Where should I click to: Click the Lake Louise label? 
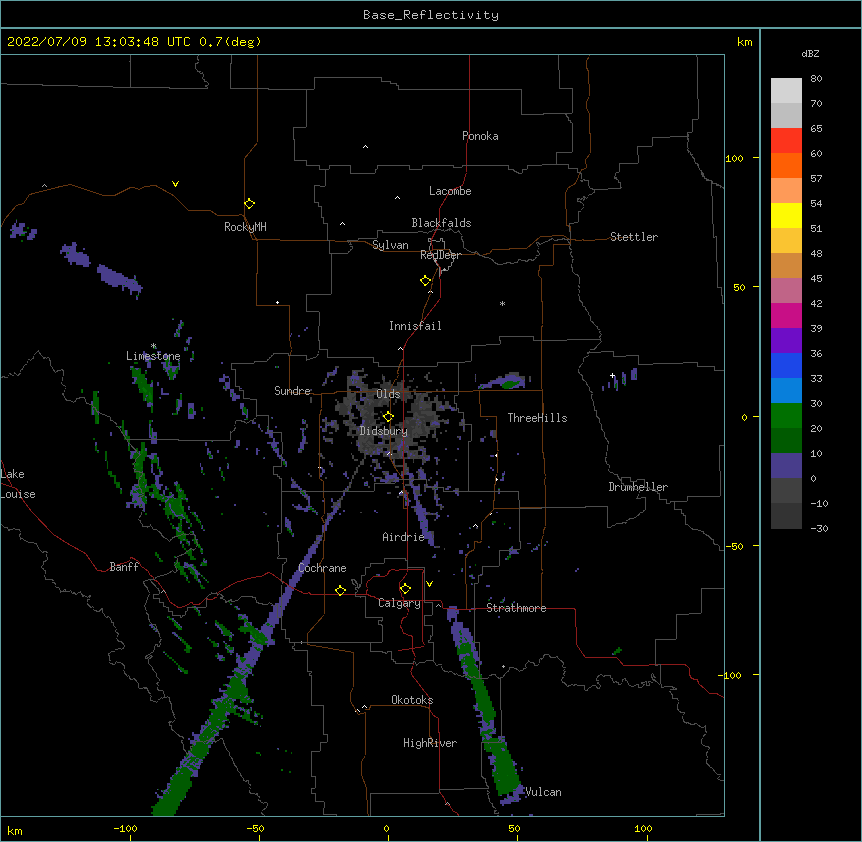coord(18,484)
